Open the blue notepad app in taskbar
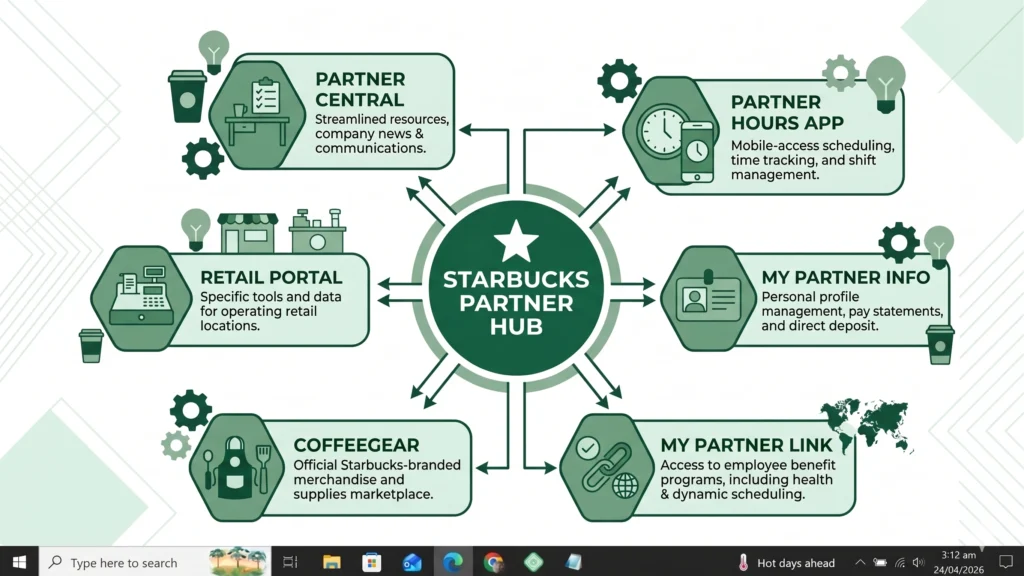The width and height of the screenshot is (1024, 576). click(x=573, y=562)
